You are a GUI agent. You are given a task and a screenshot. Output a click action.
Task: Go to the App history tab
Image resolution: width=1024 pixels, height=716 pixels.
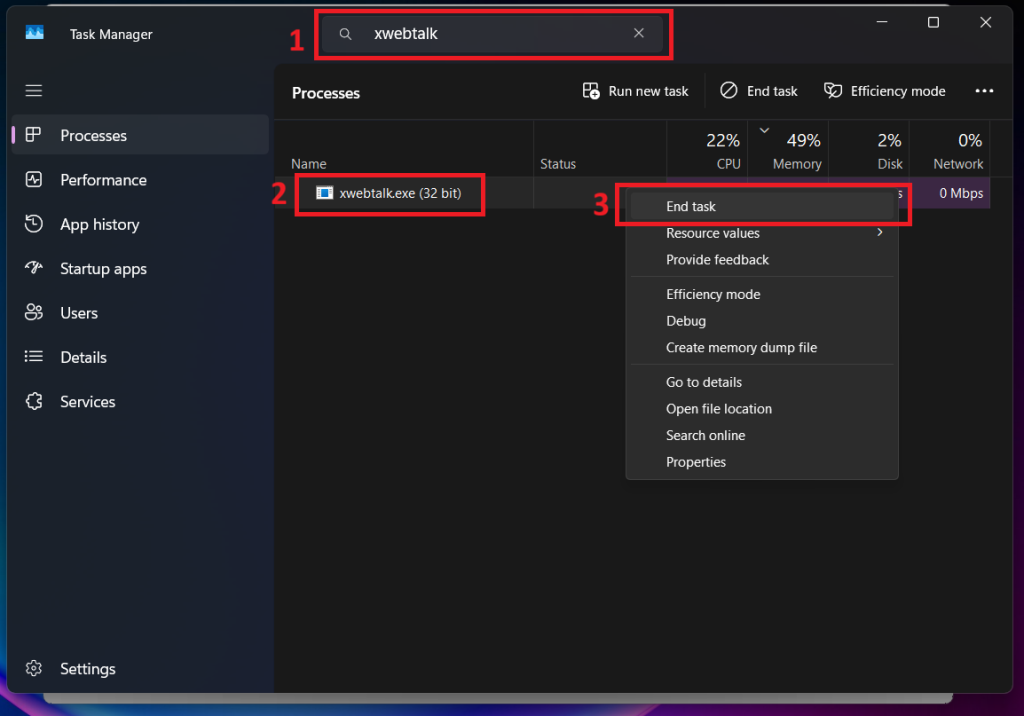click(x=140, y=224)
